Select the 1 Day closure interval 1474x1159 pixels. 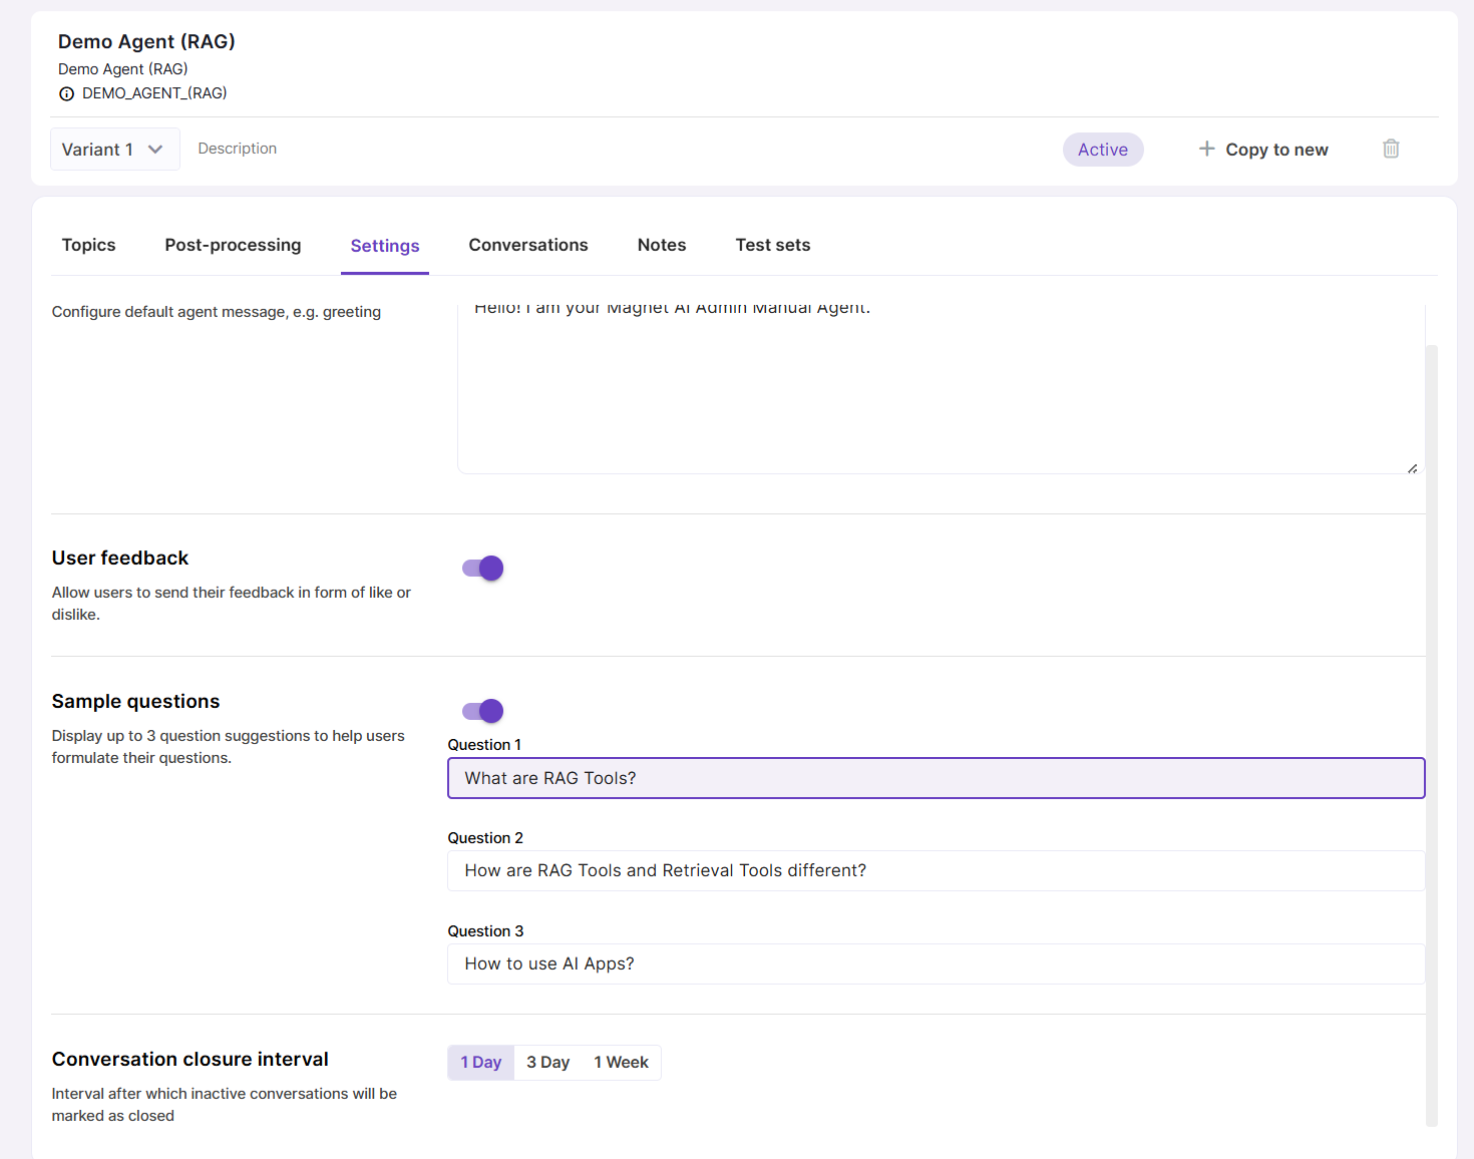coord(481,1062)
